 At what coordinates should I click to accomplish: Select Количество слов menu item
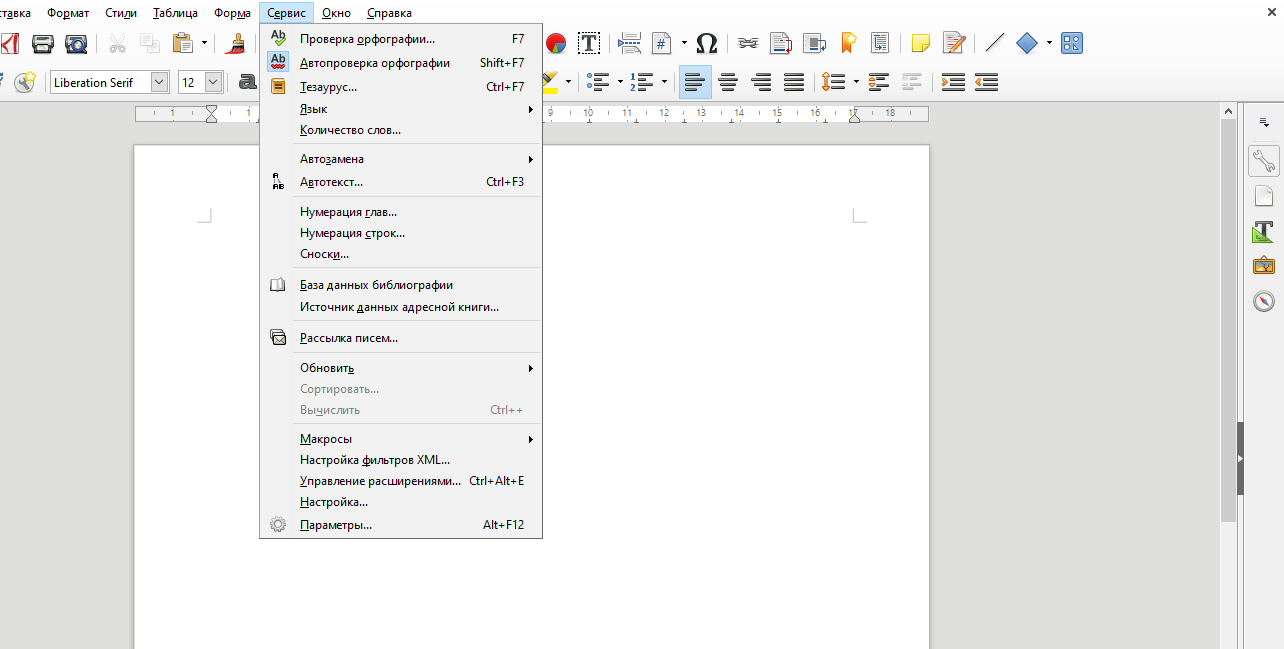click(x=350, y=130)
